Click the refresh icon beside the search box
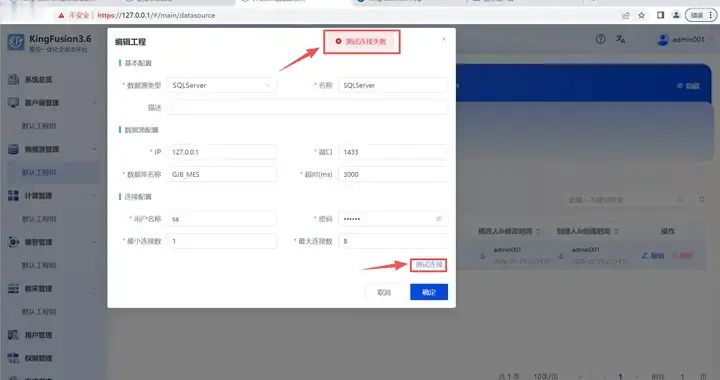The width and height of the screenshot is (720, 380). (702, 200)
